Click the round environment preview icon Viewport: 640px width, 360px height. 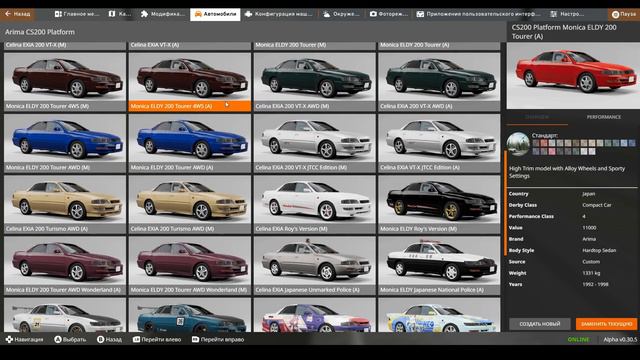(518, 144)
